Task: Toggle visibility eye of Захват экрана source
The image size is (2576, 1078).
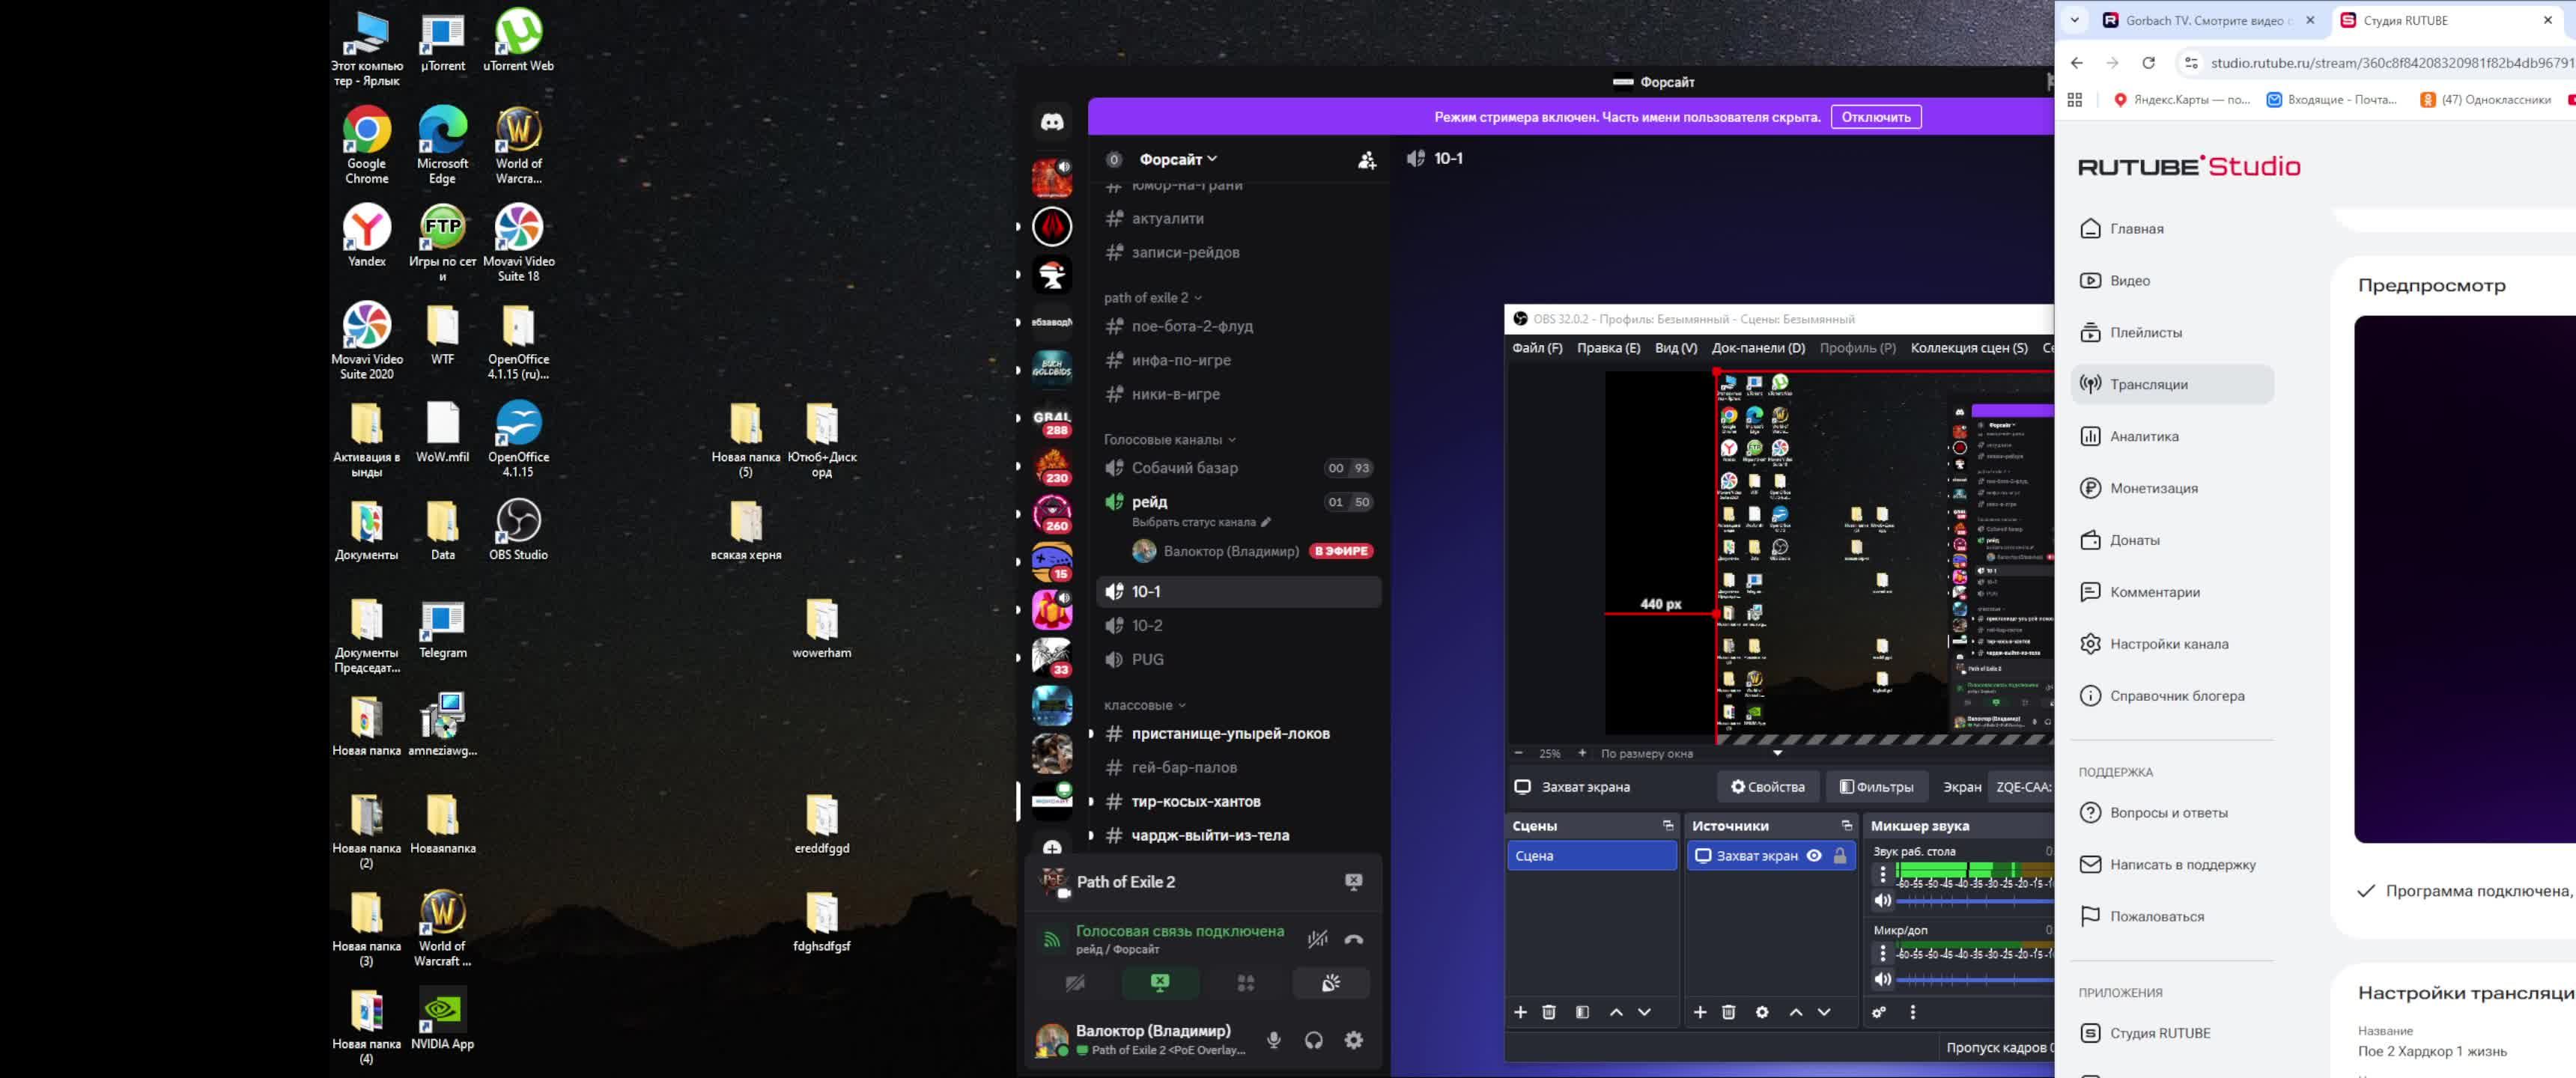Action: pos(1814,856)
